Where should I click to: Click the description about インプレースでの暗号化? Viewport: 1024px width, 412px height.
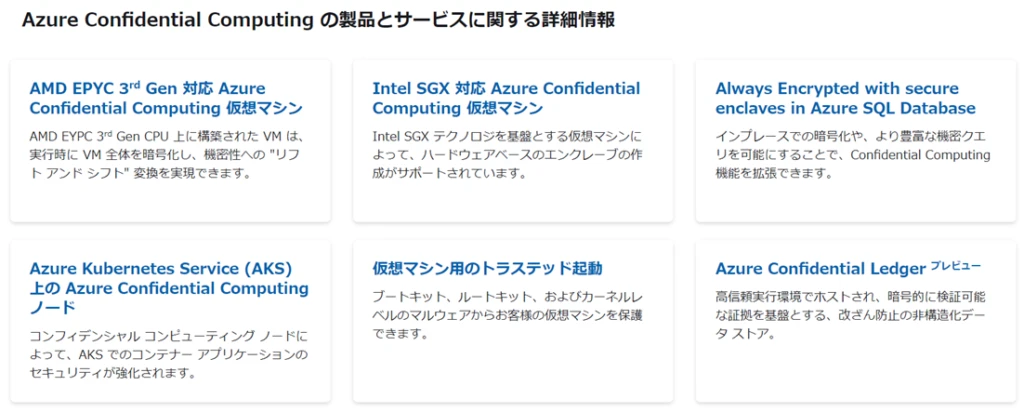point(852,154)
